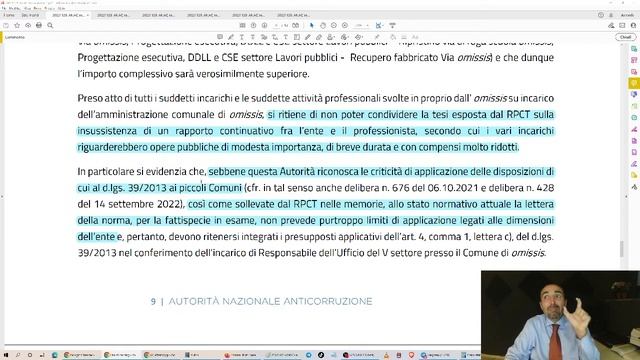Click the star bookmark icon
640x360 pixels.
(17, 25)
